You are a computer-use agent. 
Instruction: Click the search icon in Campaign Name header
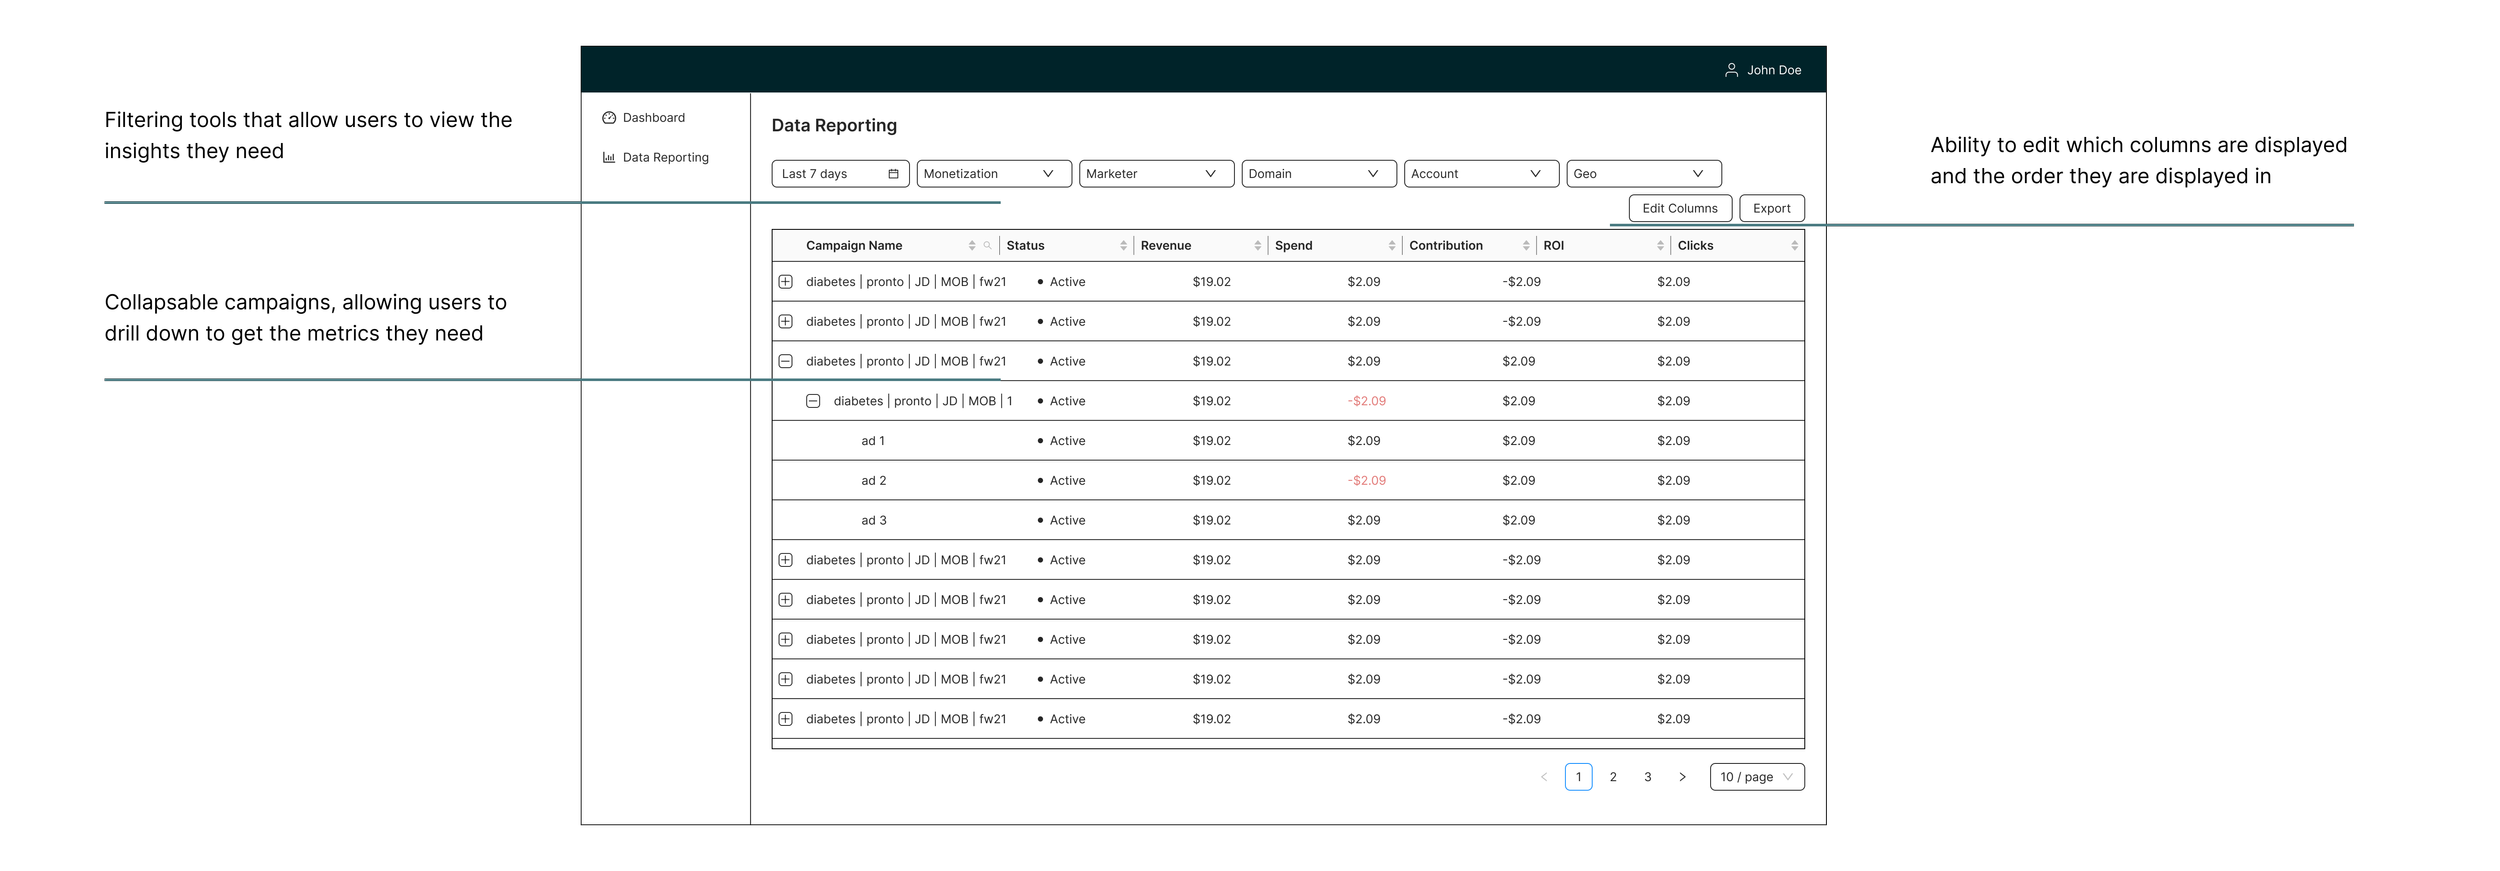(987, 246)
